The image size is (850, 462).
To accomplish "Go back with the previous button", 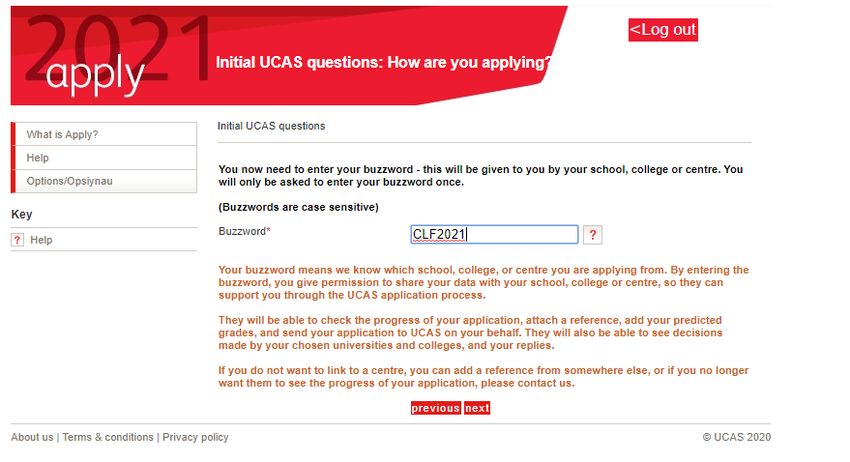I will point(435,408).
